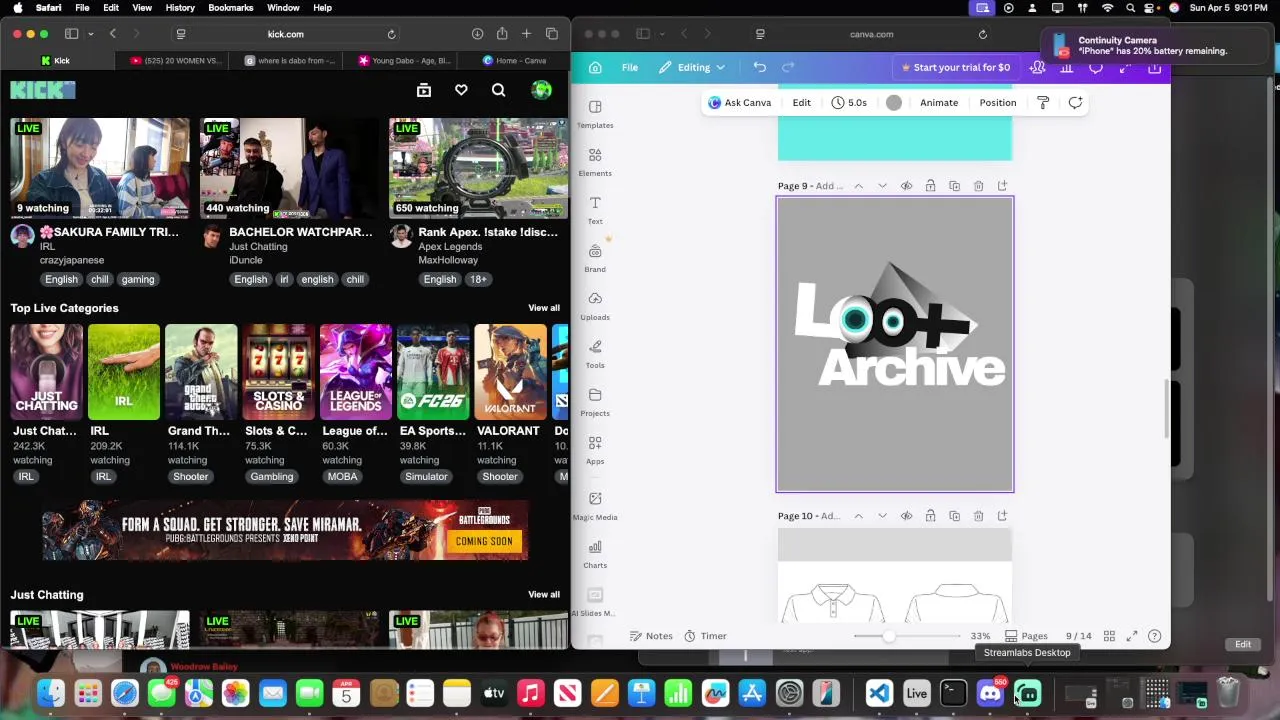Open the Timer in Canva footer

click(x=705, y=636)
